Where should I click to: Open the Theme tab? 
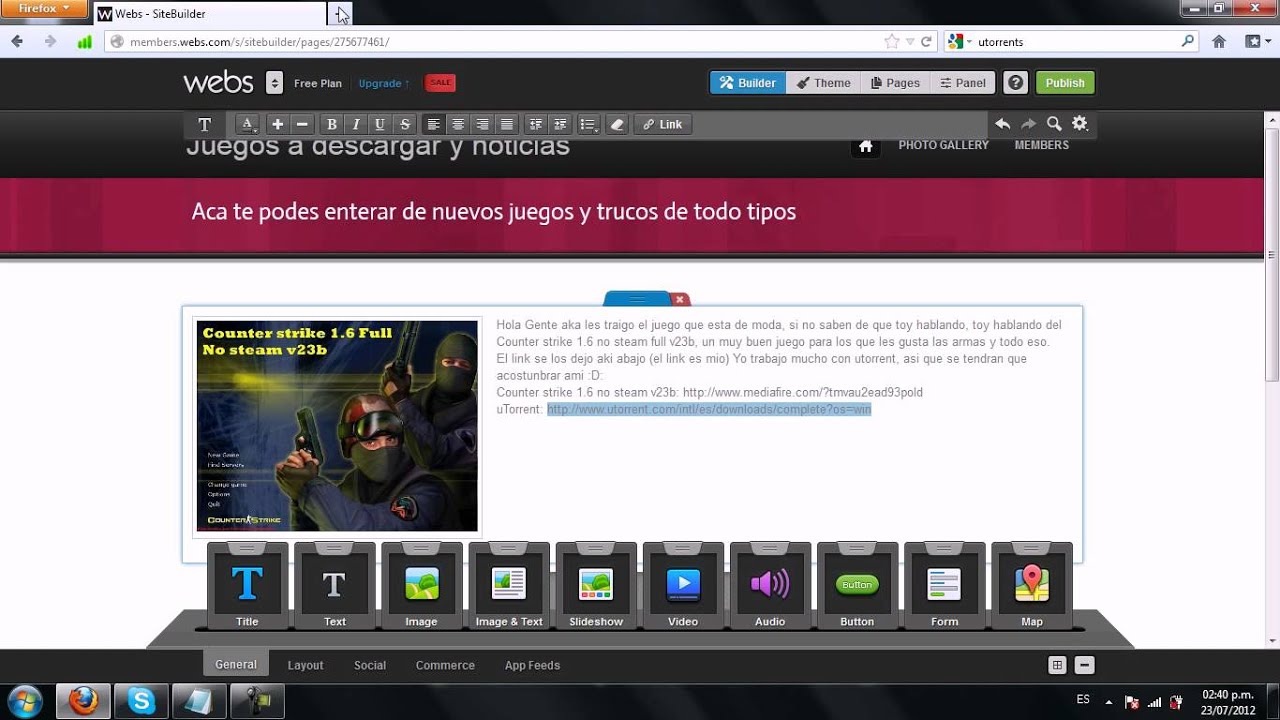pyautogui.click(x=823, y=83)
